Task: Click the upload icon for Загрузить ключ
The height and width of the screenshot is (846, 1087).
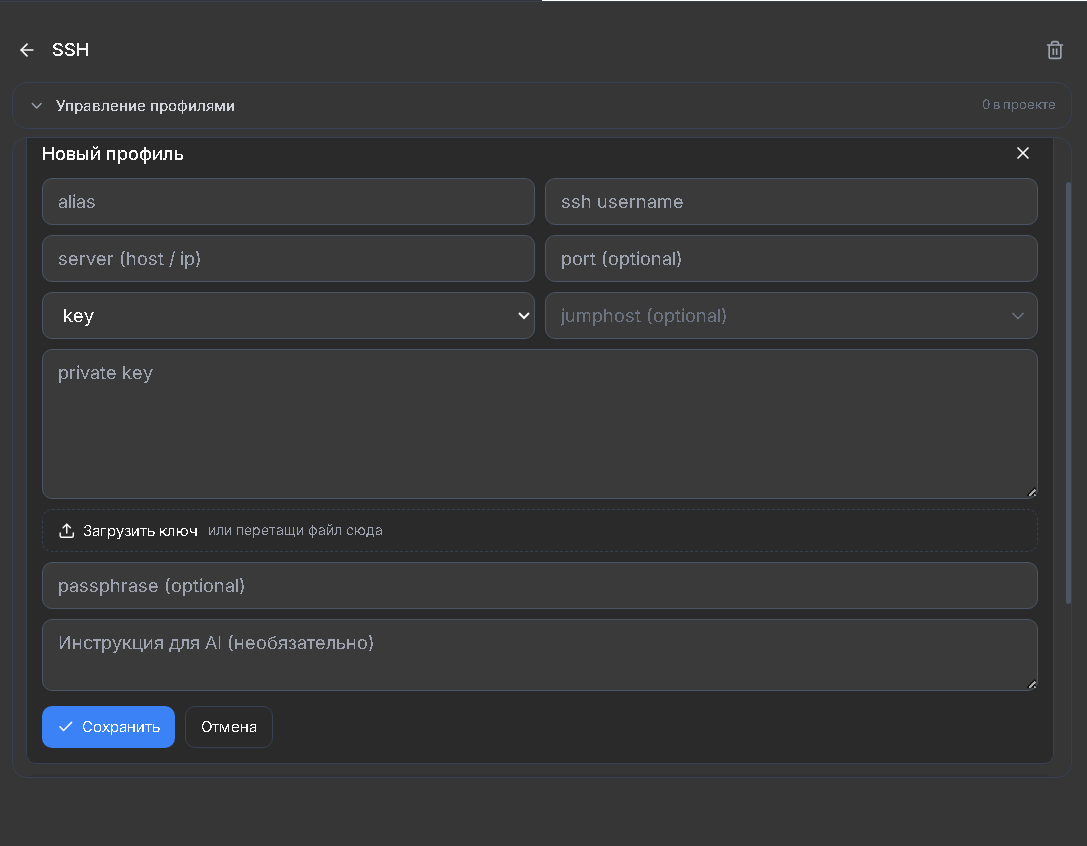Action: 67,530
